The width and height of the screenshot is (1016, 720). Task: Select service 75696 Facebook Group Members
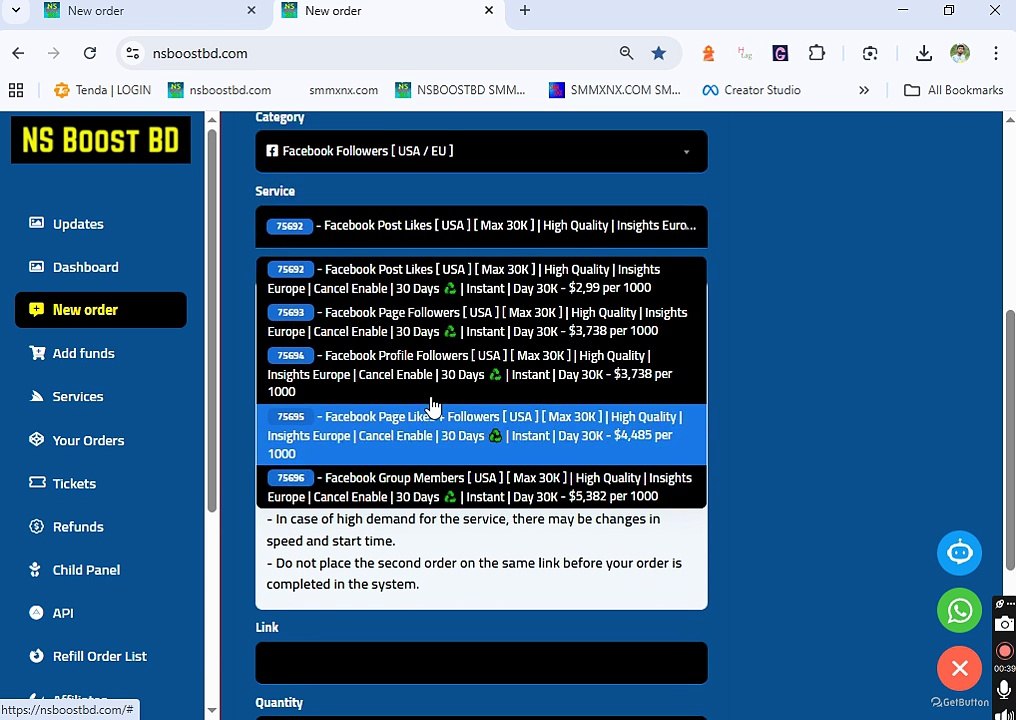[481, 487]
